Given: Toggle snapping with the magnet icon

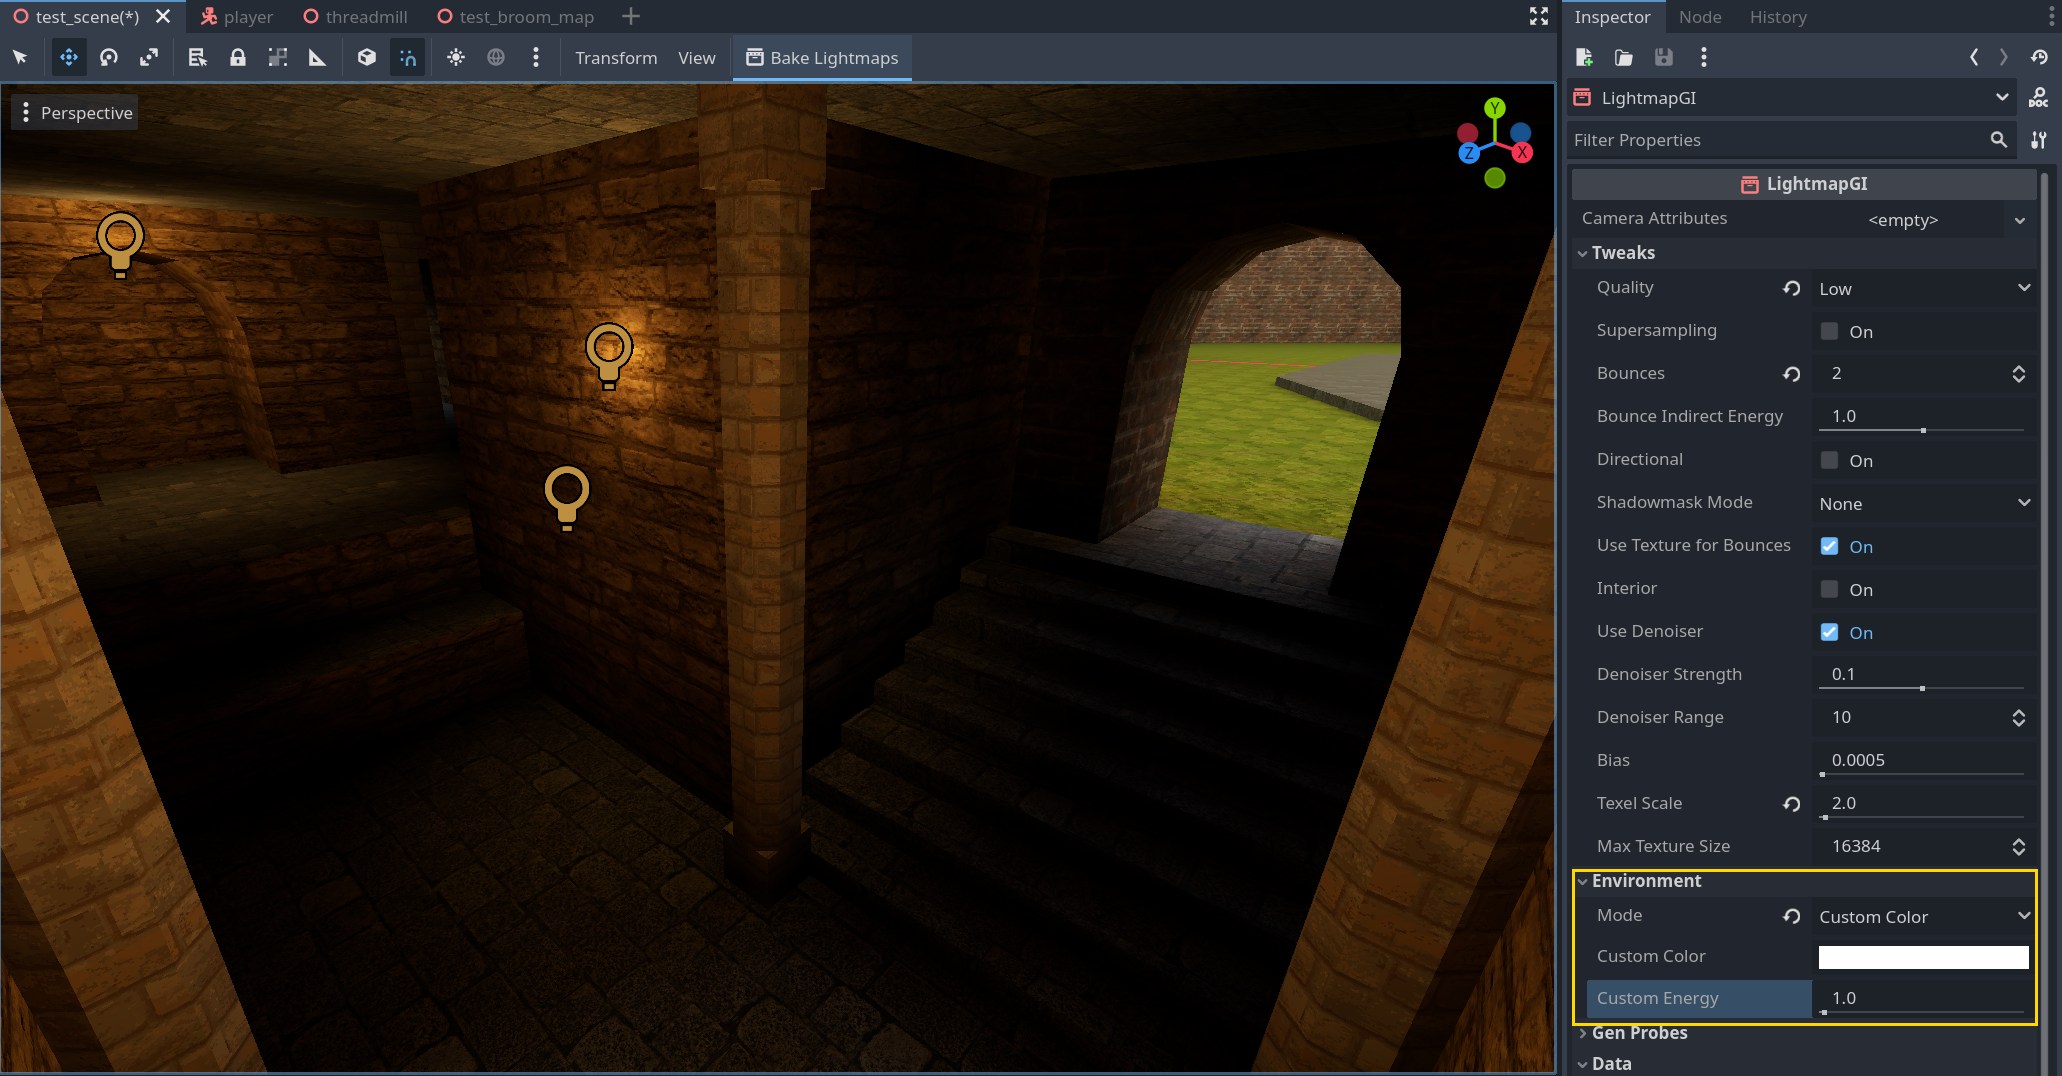Looking at the screenshot, I should [408, 57].
